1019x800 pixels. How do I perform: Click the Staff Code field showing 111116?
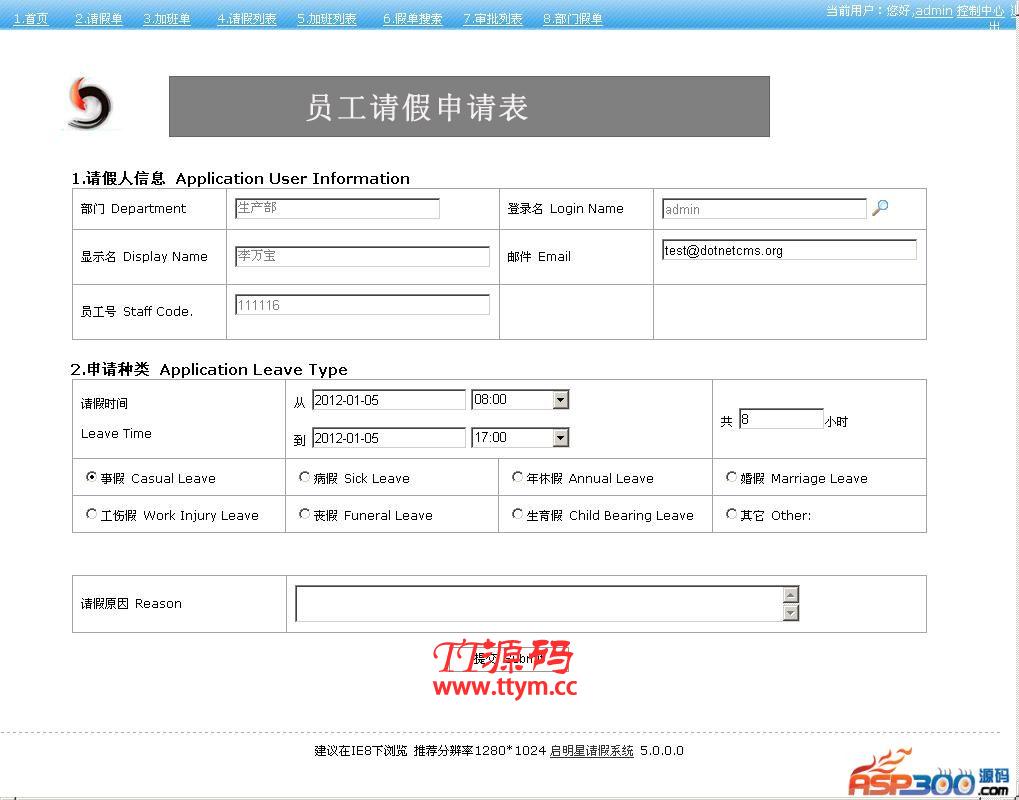click(362, 305)
